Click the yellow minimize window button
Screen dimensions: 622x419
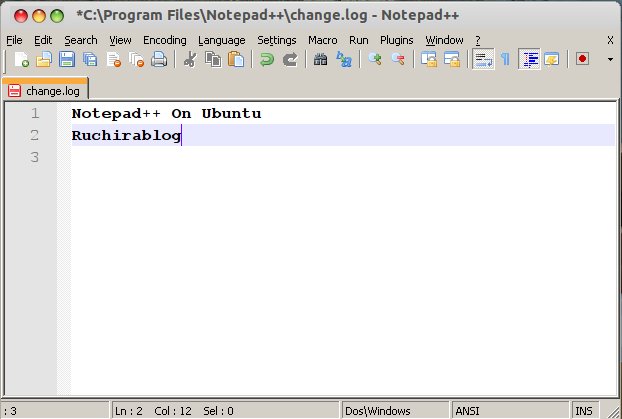39,16
